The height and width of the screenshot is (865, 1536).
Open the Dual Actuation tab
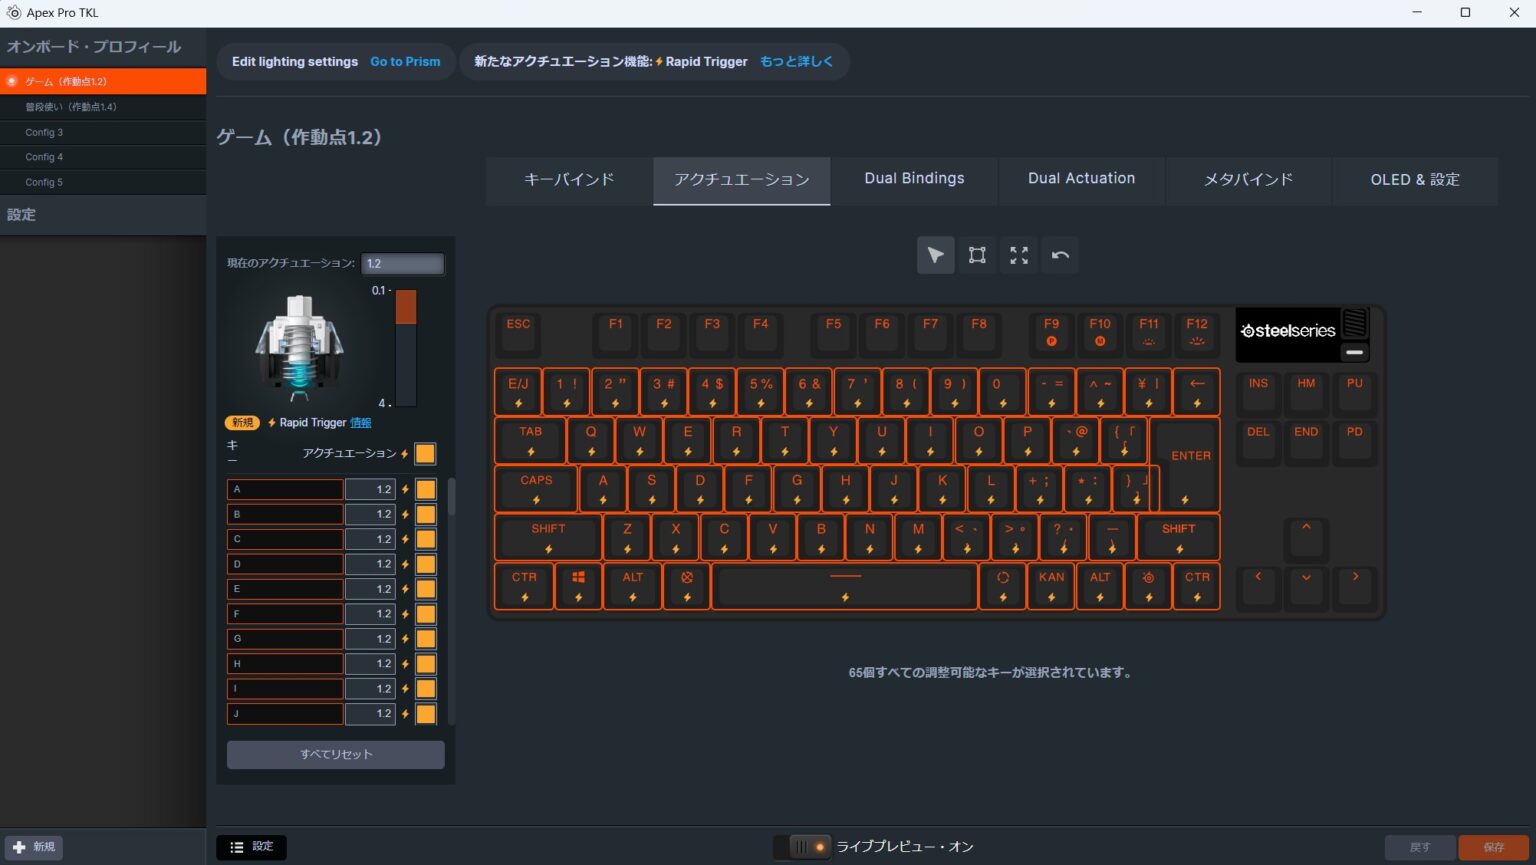click(1082, 180)
